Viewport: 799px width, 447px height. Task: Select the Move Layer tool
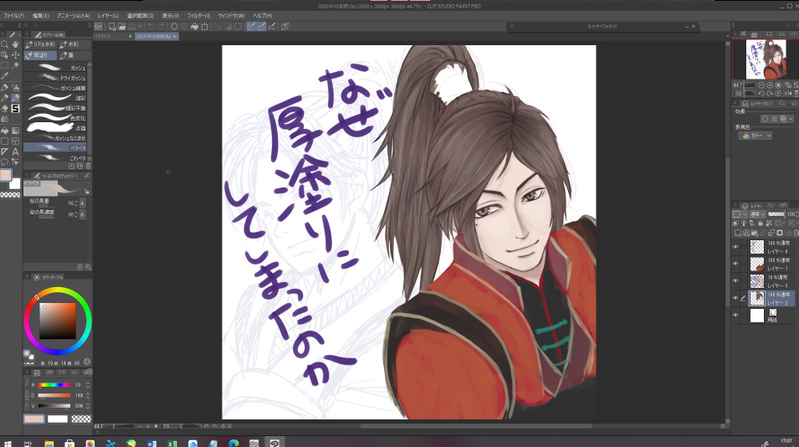click(15, 56)
